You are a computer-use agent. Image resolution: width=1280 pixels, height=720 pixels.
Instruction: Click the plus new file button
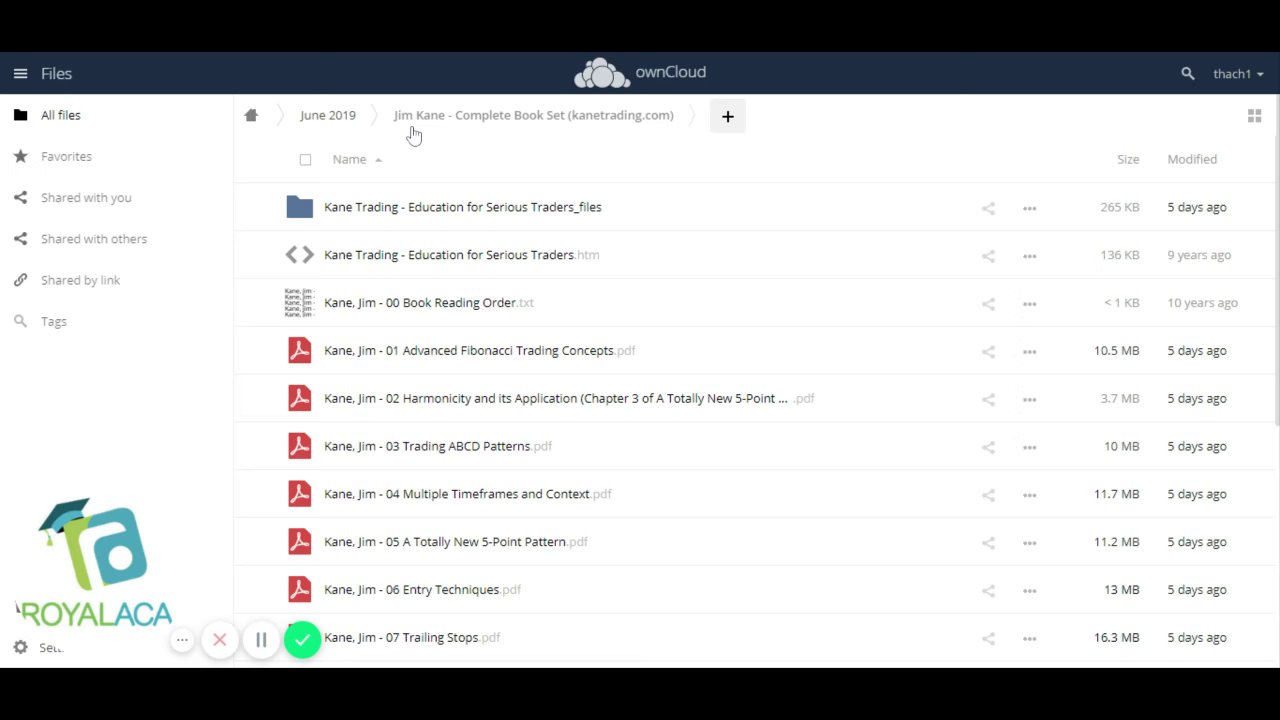click(728, 116)
